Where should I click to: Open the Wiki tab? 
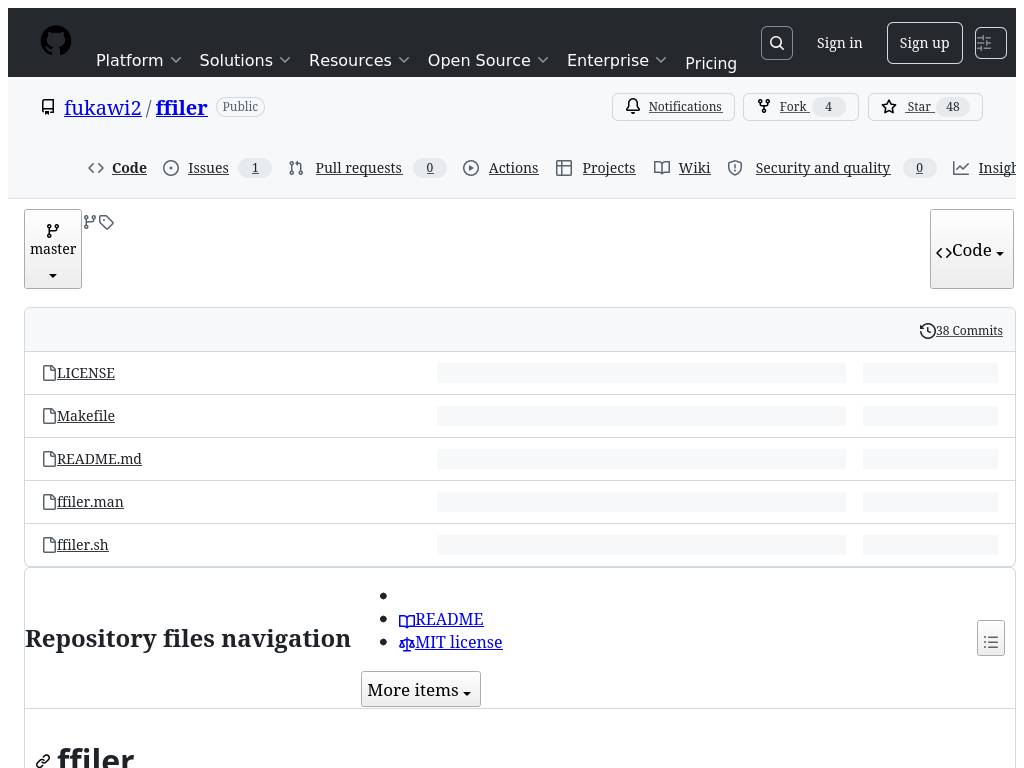pyautogui.click(x=694, y=168)
